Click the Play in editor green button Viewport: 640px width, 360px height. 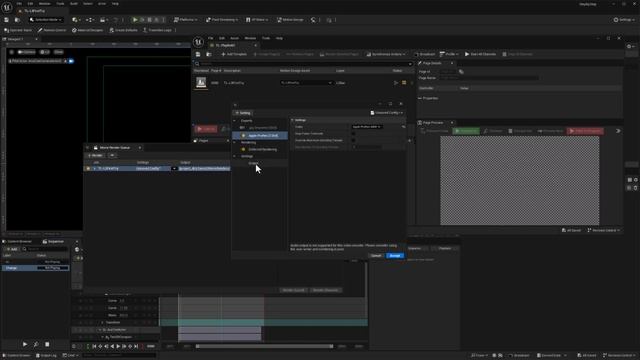pos(135,20)
